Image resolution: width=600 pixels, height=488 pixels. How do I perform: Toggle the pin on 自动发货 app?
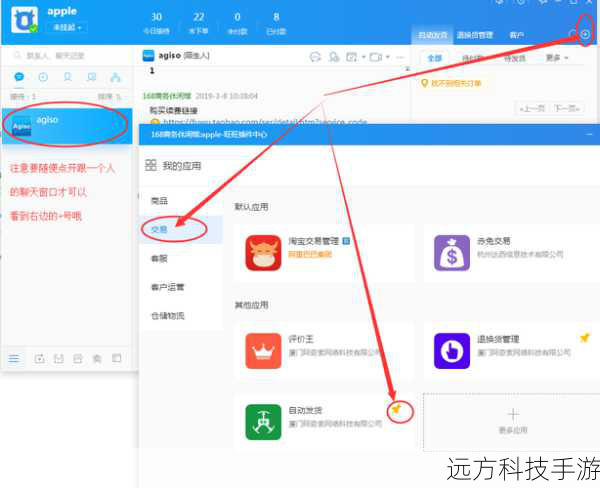click(x=396, y=409)
